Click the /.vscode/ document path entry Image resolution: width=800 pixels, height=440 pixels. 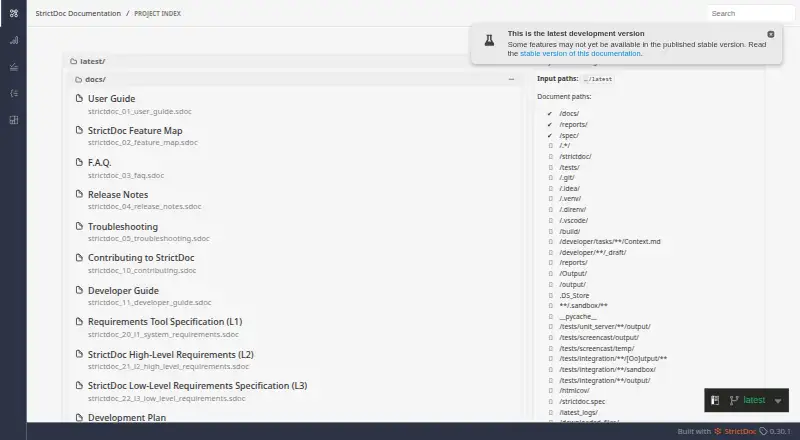click(573, 221)
